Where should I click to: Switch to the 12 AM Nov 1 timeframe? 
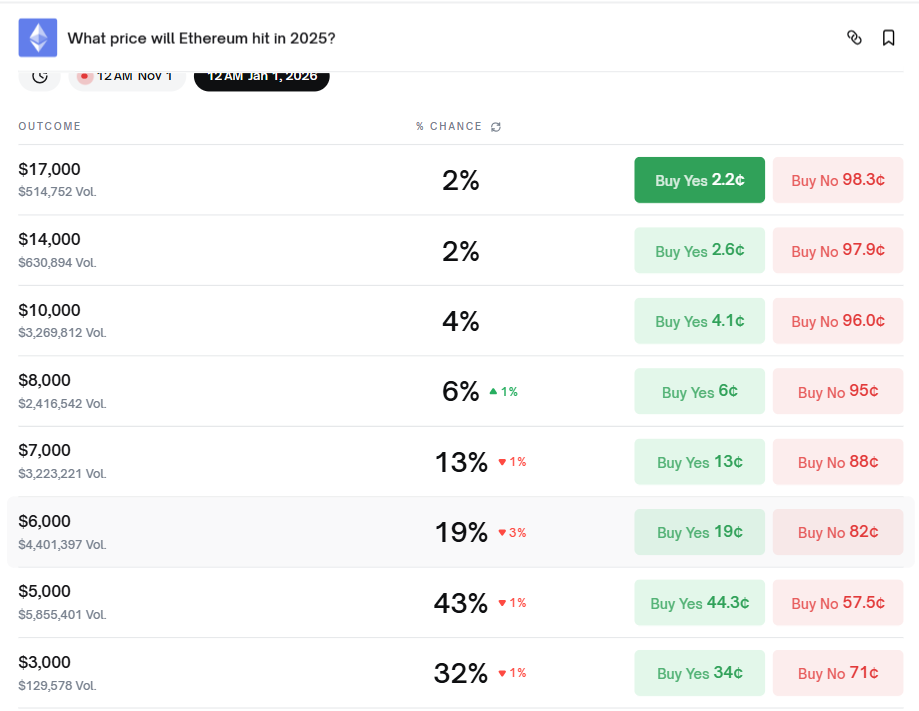(126, 74)
